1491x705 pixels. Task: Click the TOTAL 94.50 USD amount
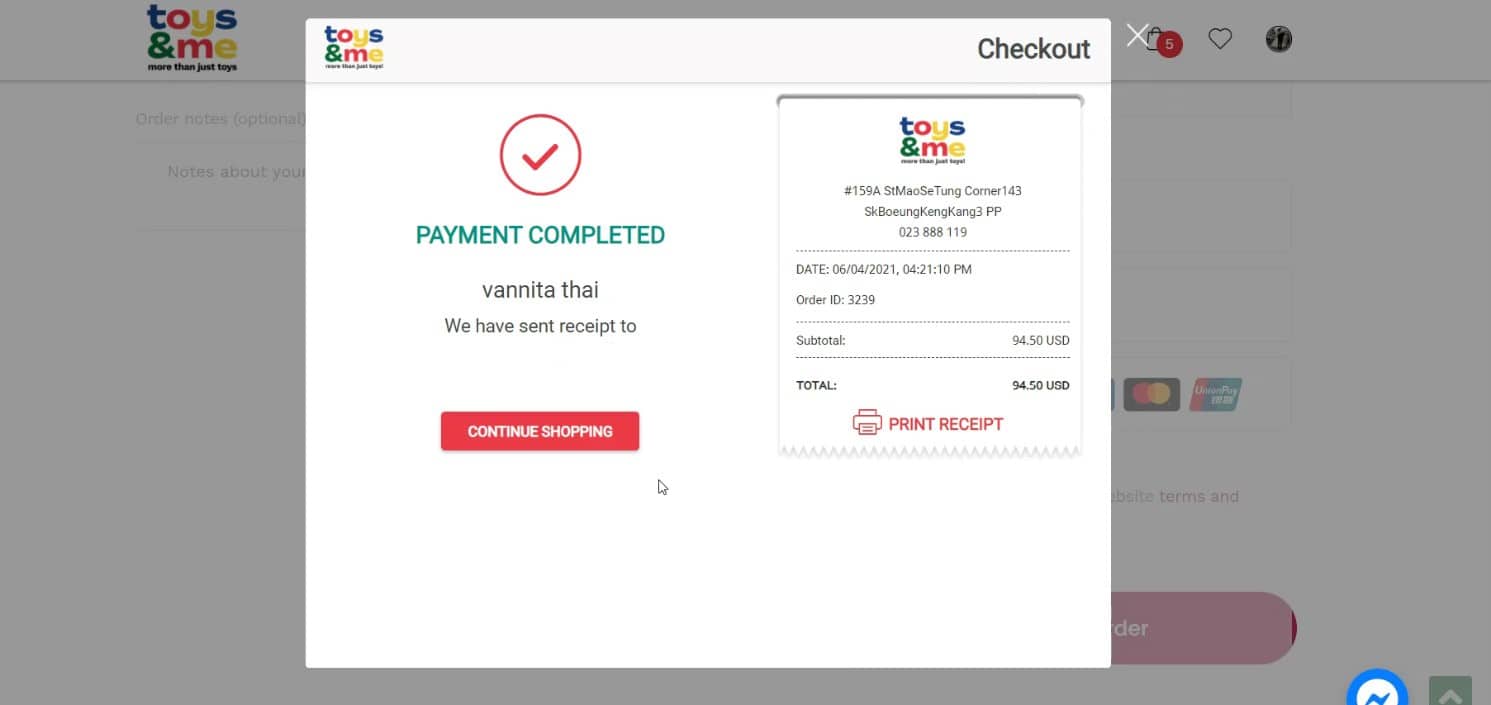(x=1041, y=385)
